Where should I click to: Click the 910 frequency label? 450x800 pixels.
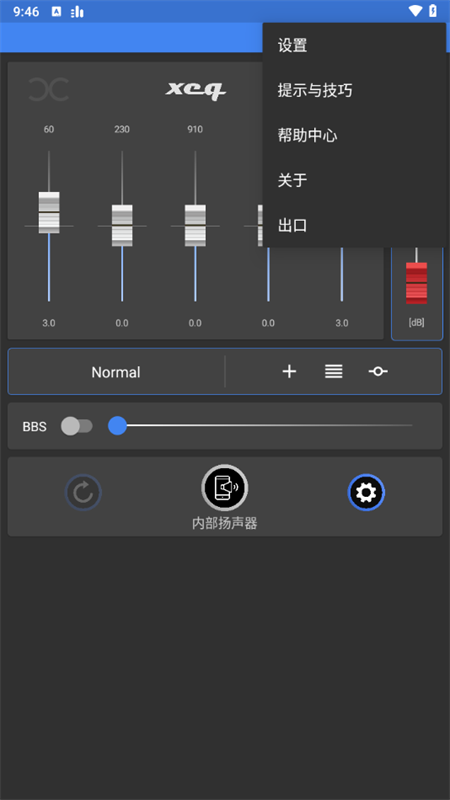point(195,130)
